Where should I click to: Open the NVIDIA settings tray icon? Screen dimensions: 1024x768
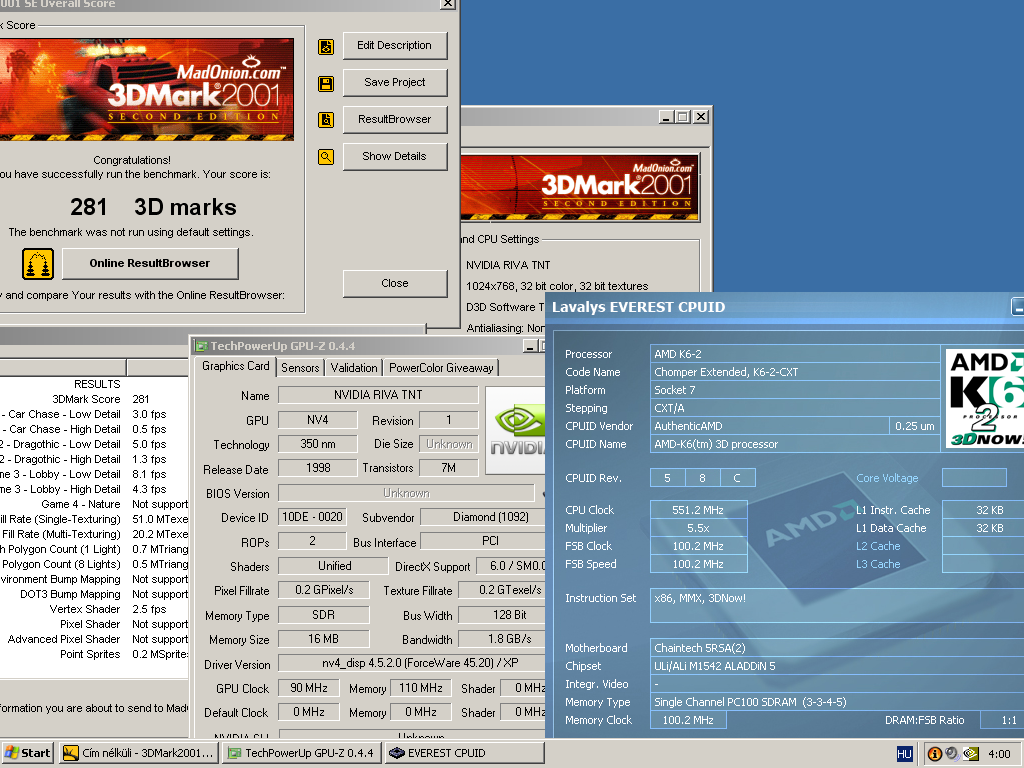pyautogui.click(x=971, y=754)
